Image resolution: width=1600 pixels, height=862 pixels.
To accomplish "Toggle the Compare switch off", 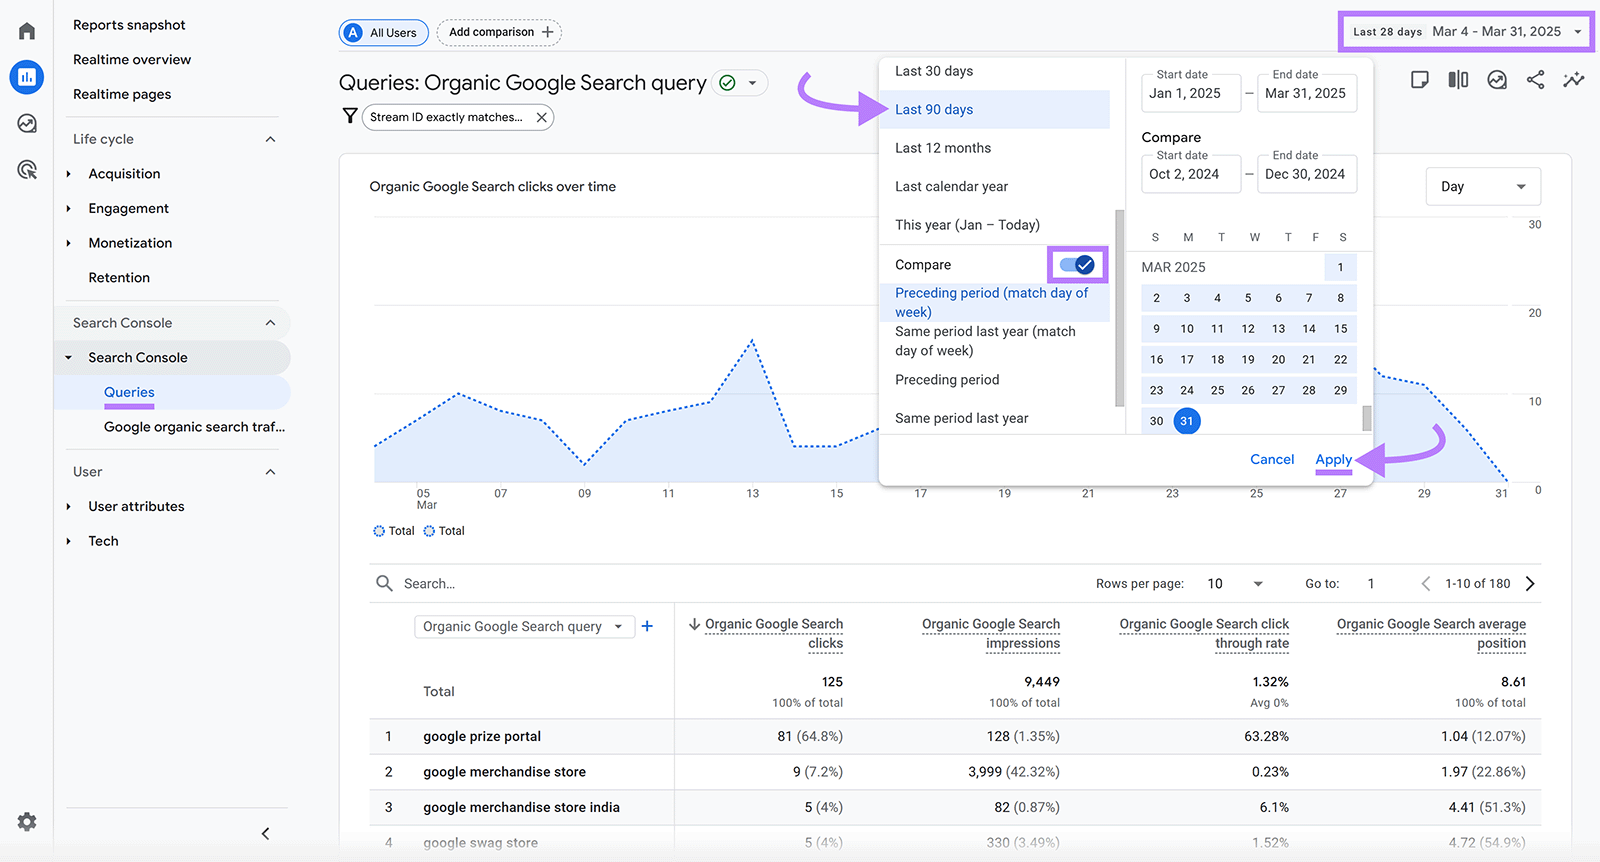I will [1077, 265].
